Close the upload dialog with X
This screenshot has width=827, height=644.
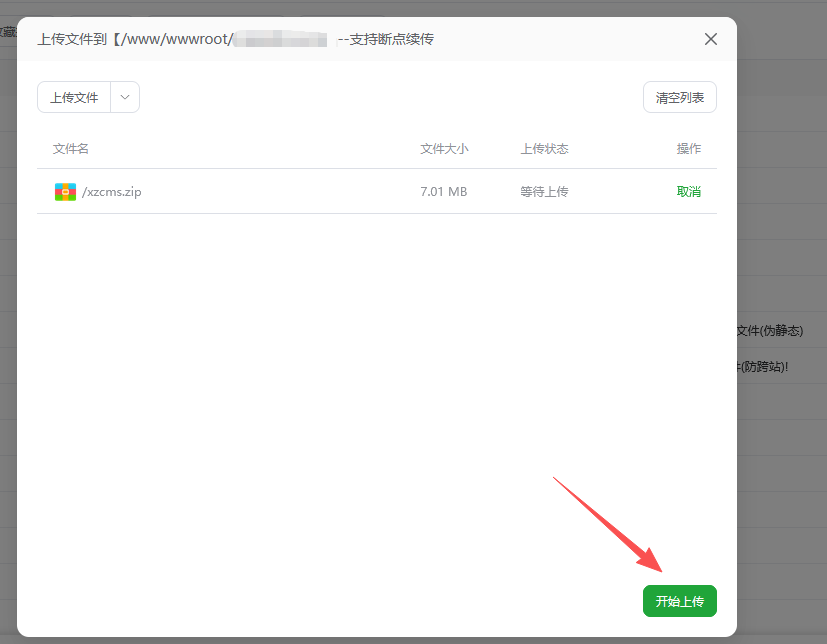point(711,39)
